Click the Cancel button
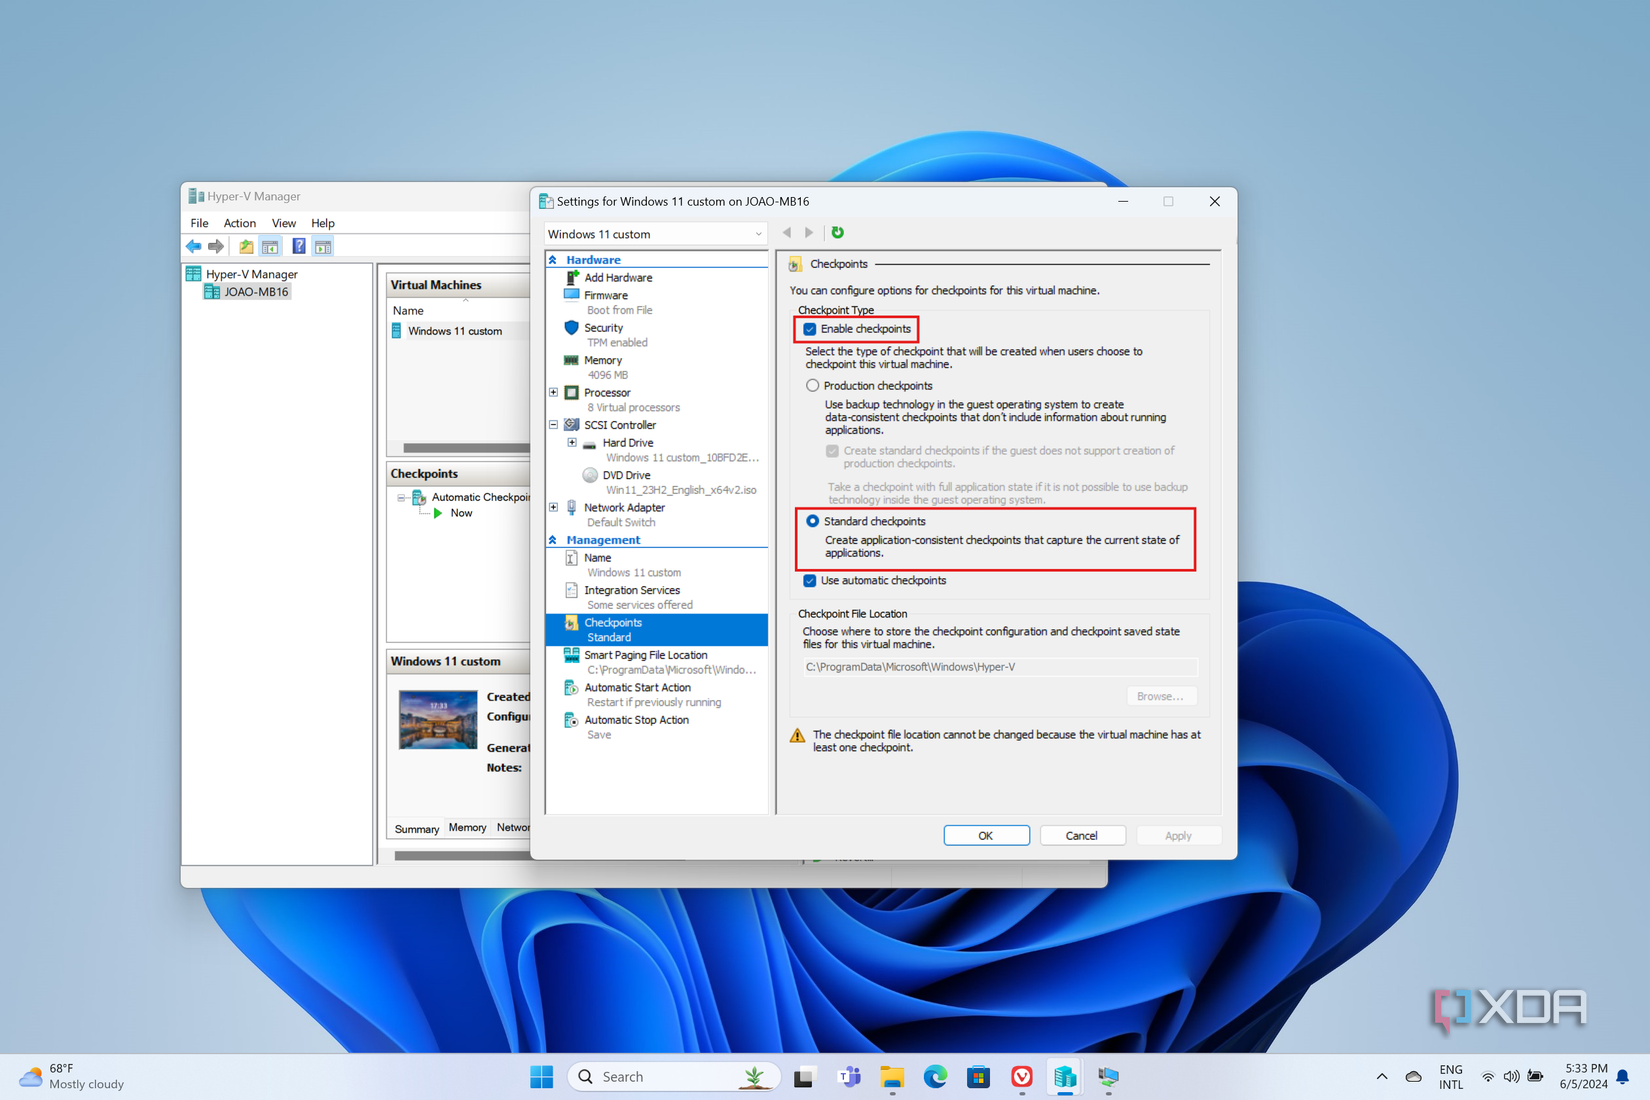The width and height of the screenshot is (1650, 1100). (1081, 835)
